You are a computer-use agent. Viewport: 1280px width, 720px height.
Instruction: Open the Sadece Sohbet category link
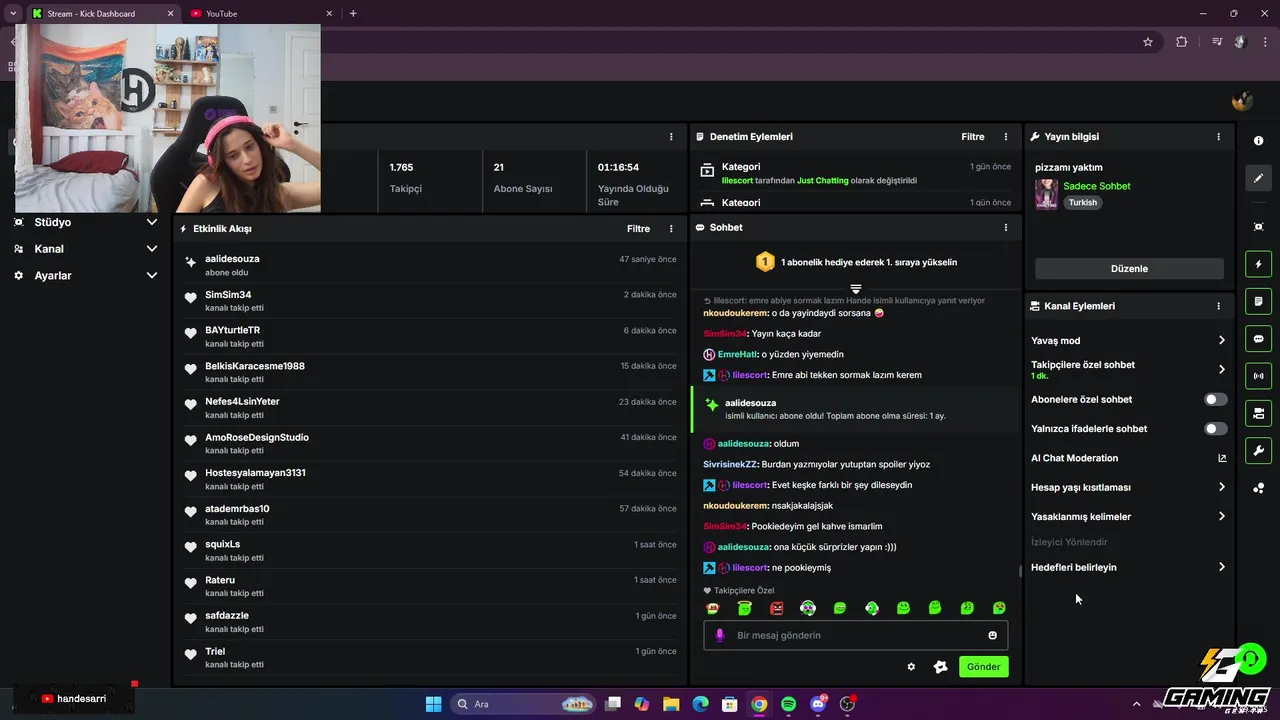(x=1096, y=186)
